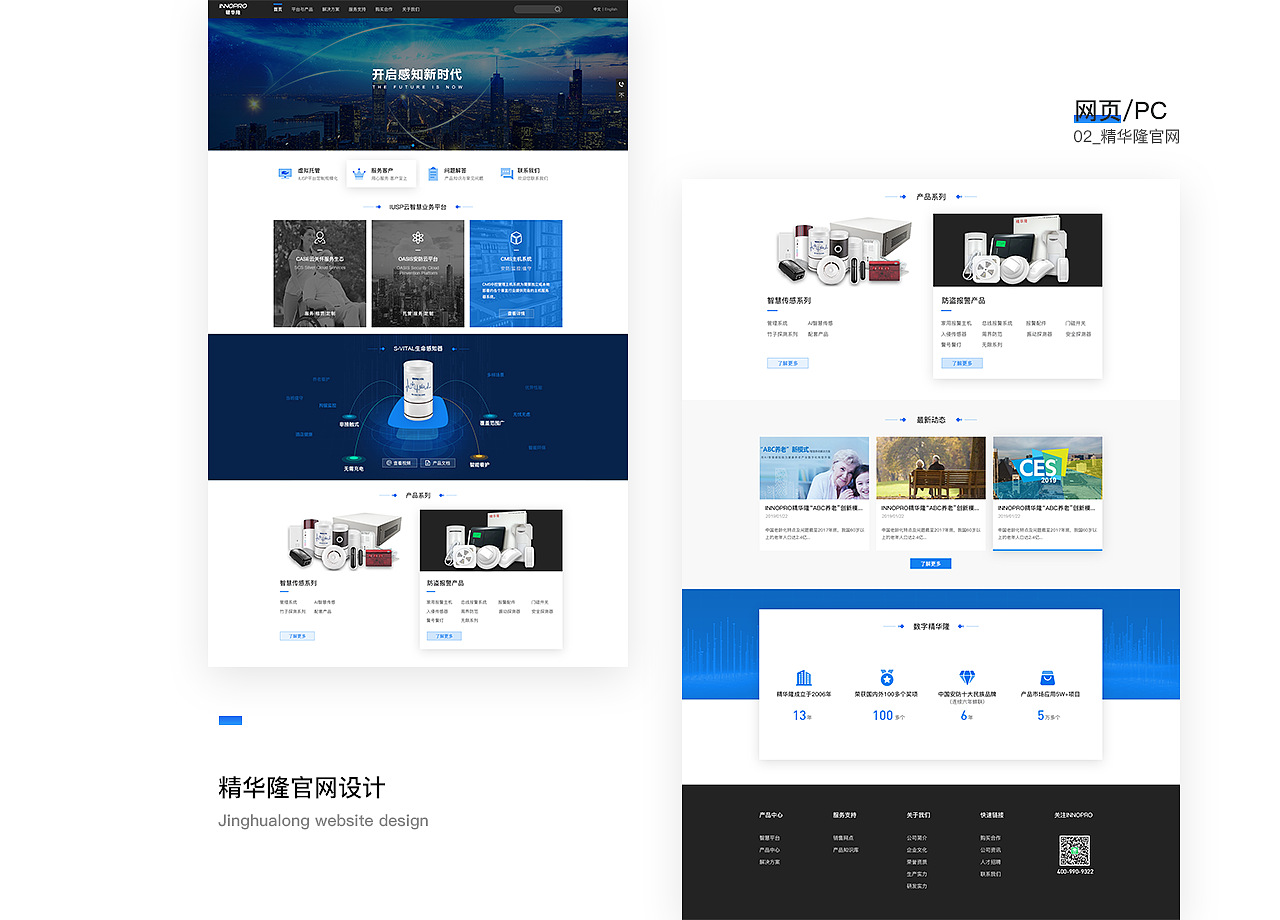Select the magnifier search icon in navbar
This screenshot has width=1280, height=920.
pos(558,8)
